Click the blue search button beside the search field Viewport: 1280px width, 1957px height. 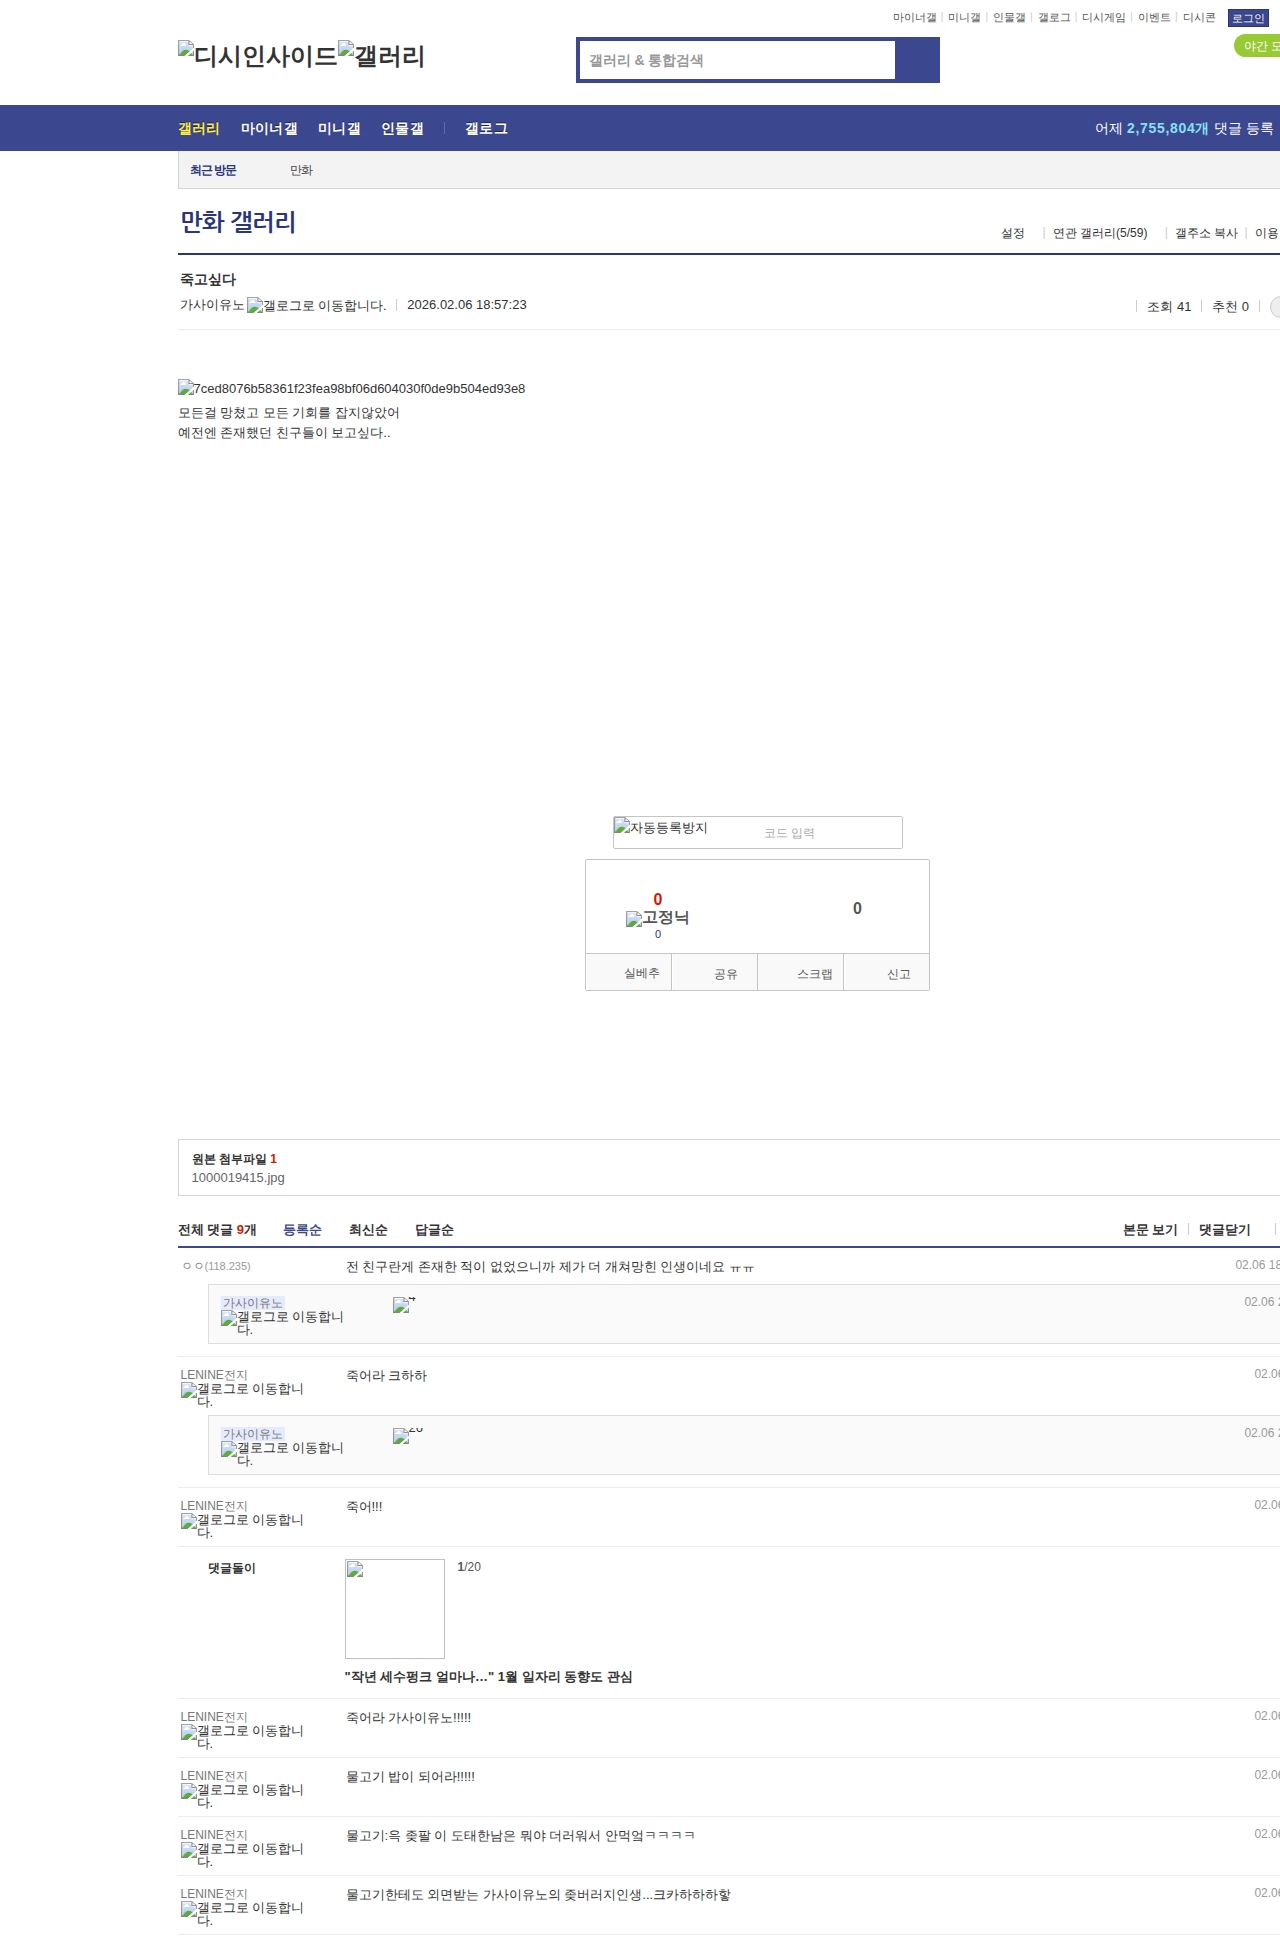[x=917, y=60]
